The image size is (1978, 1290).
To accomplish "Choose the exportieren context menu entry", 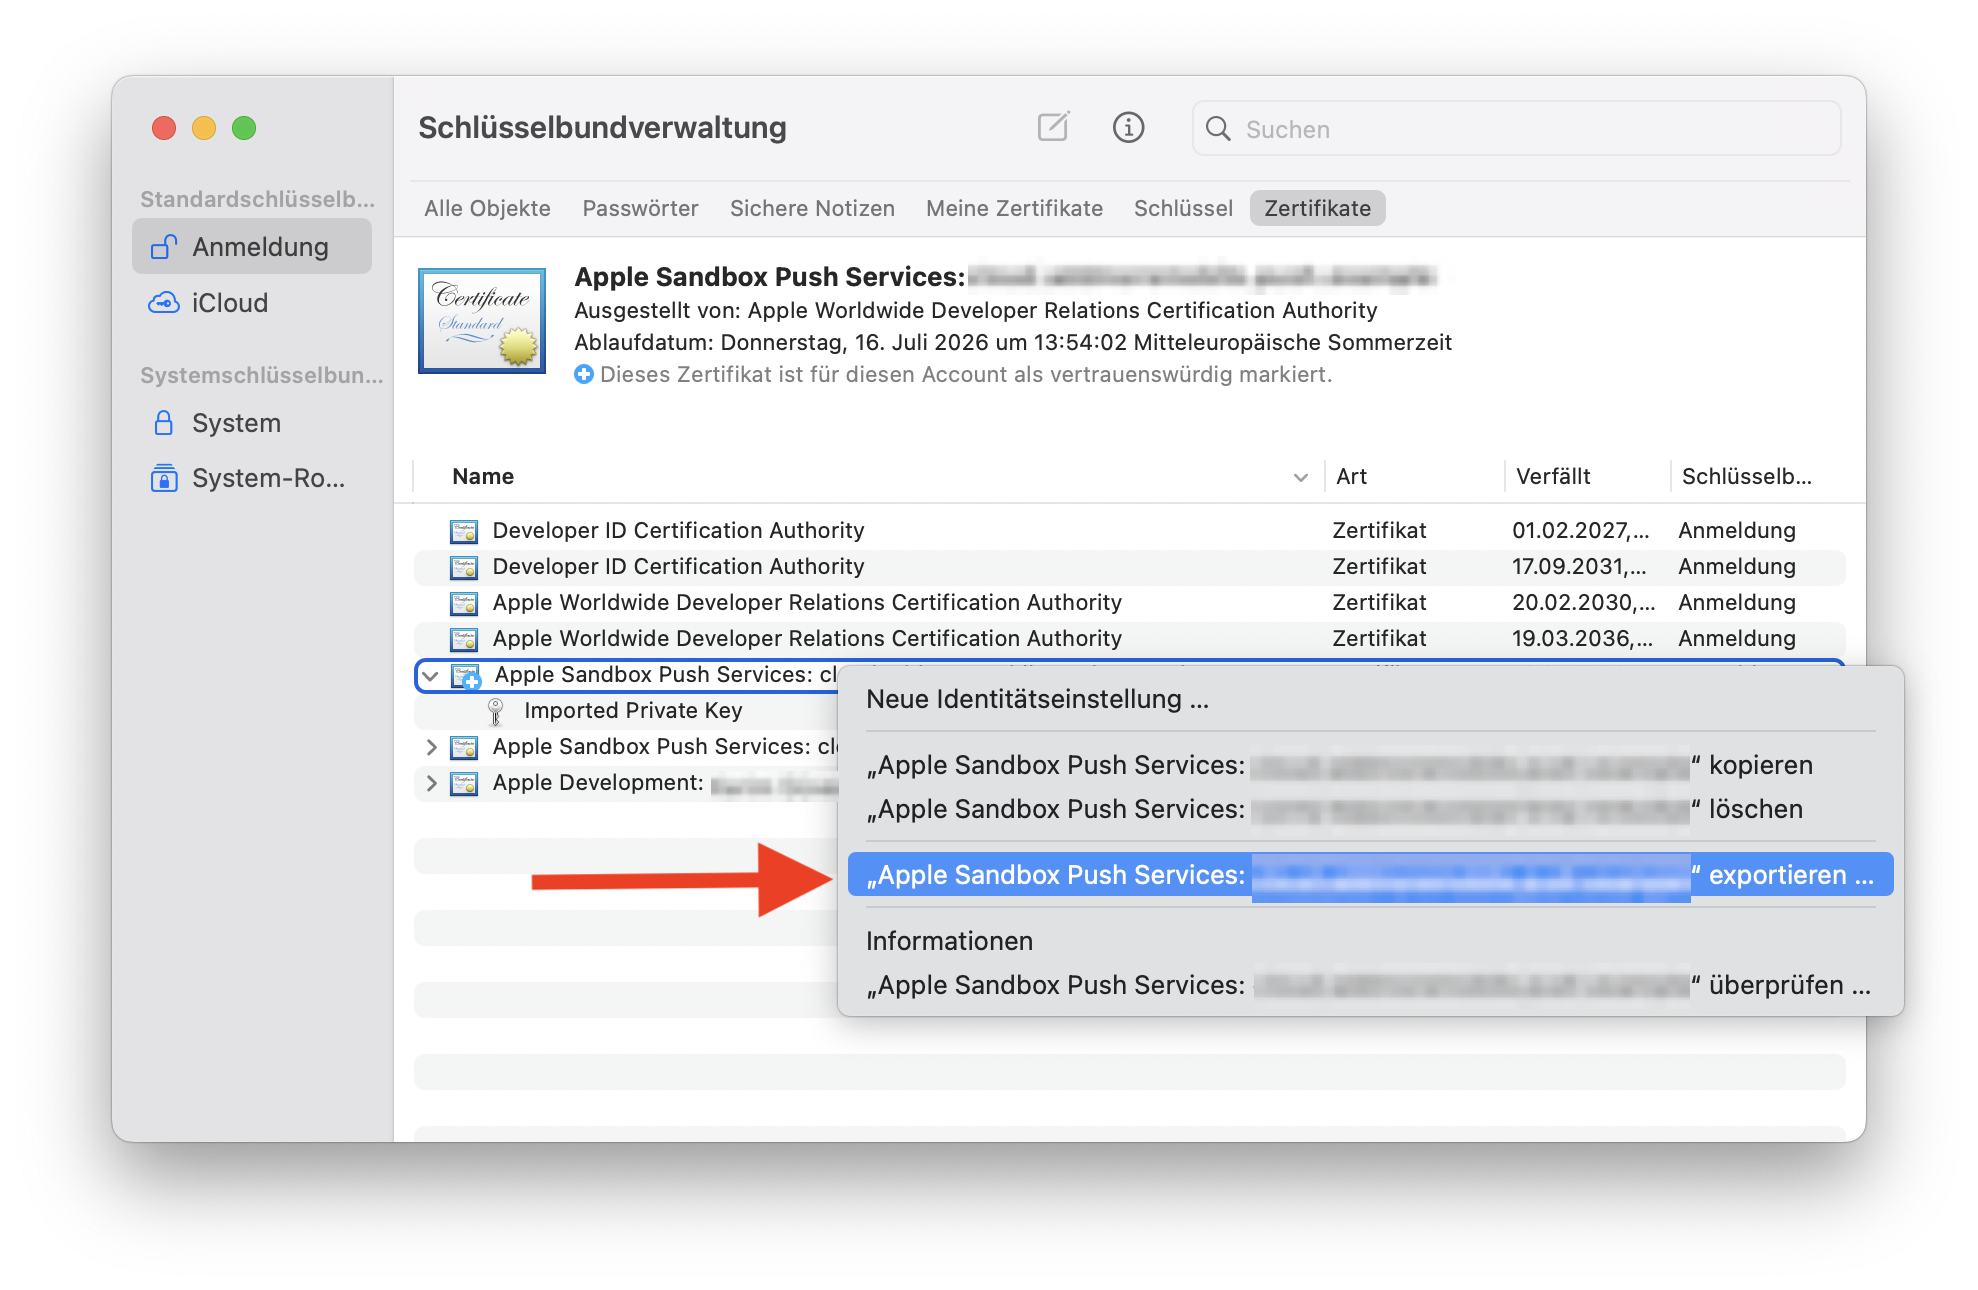I will pos(1370,875).
